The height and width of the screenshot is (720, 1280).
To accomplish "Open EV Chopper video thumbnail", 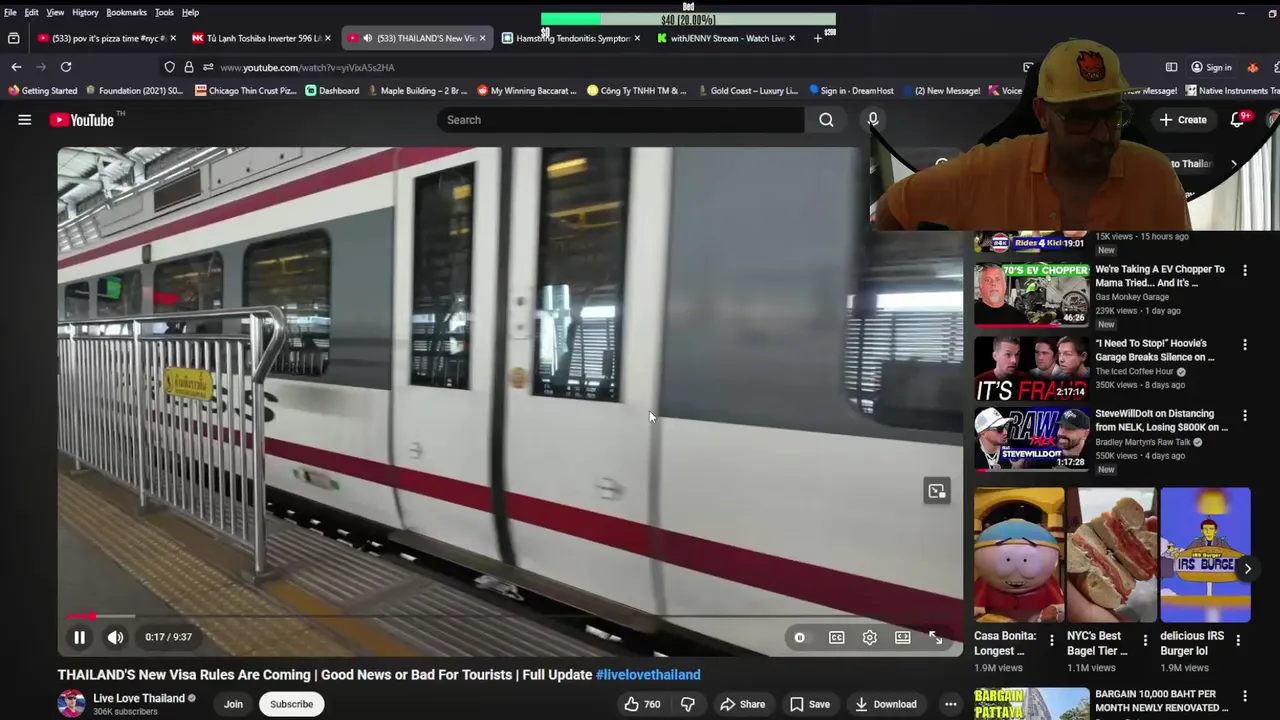I will (1031, 294).
